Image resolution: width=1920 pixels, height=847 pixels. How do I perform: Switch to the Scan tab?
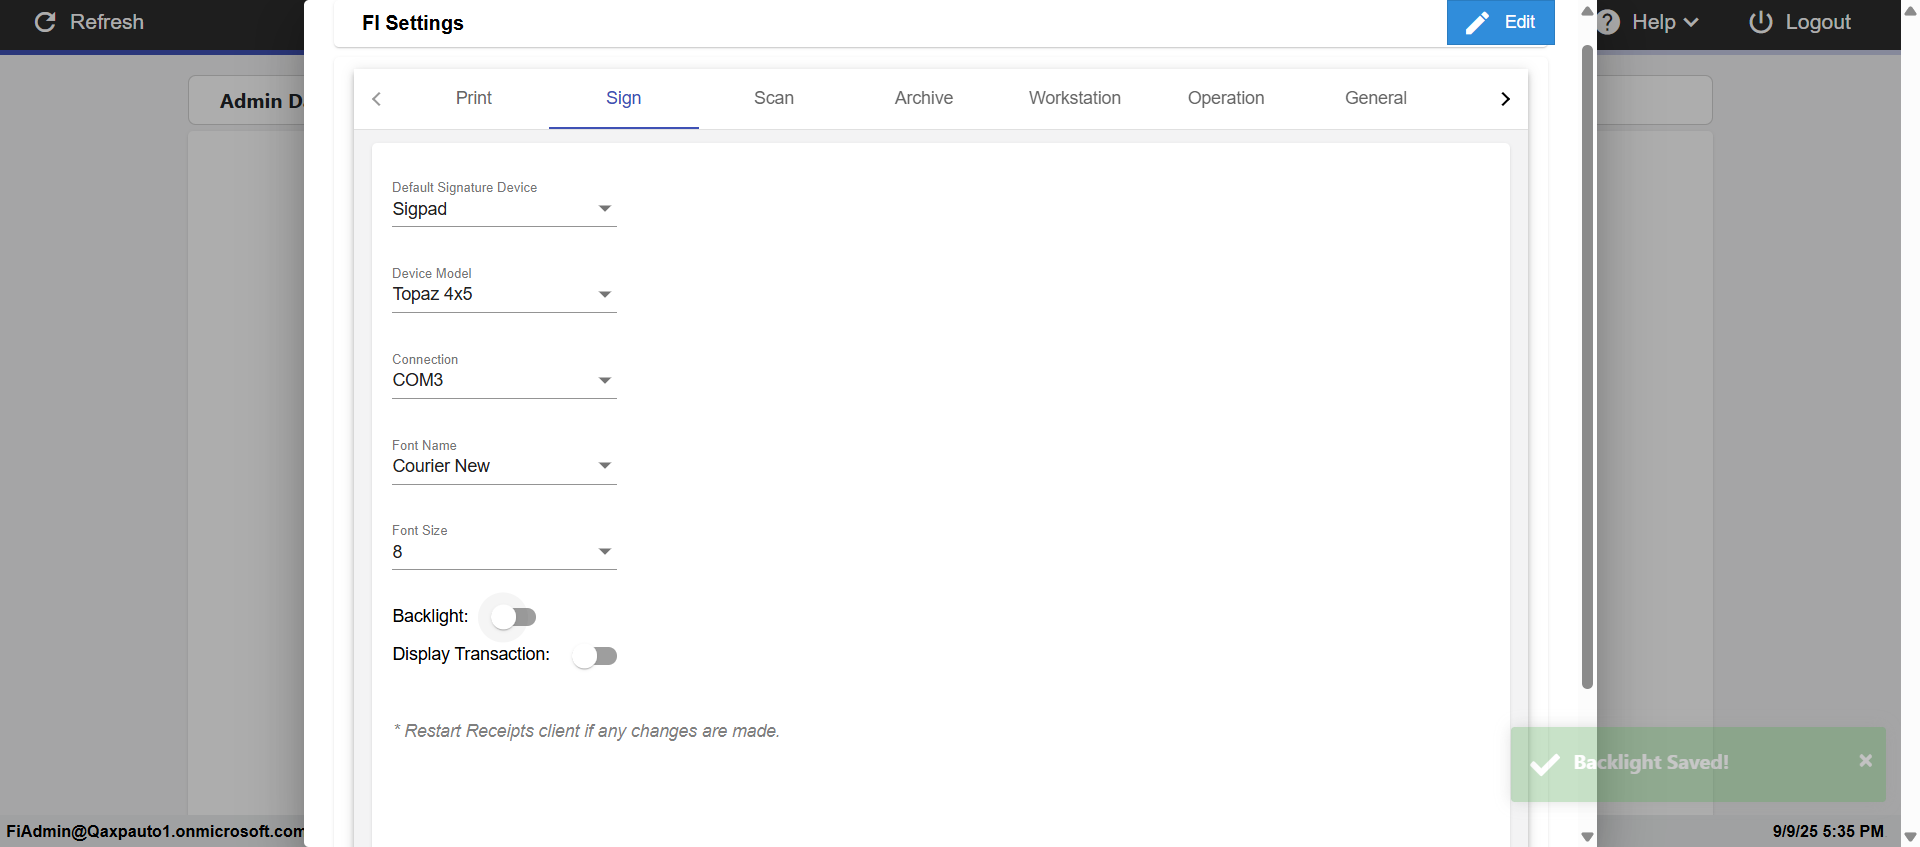(x=774, y=98)
